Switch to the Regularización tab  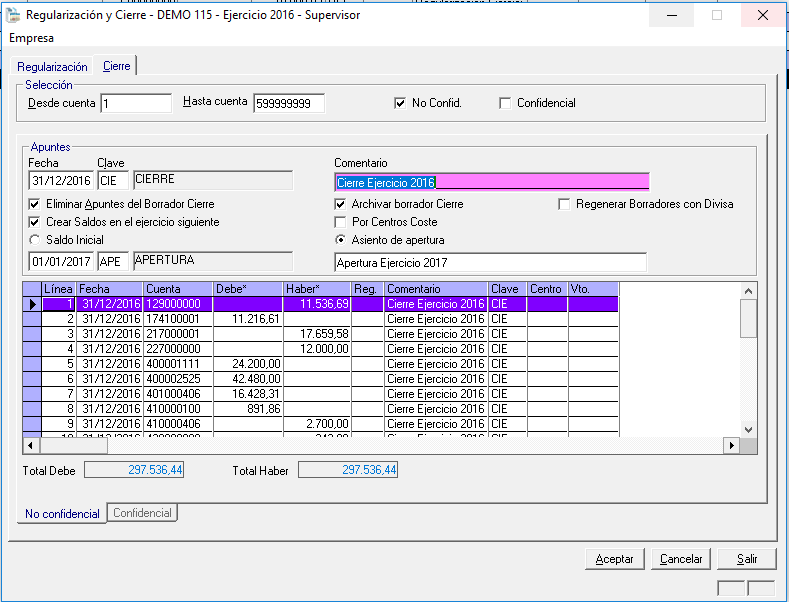click(52, 66)
